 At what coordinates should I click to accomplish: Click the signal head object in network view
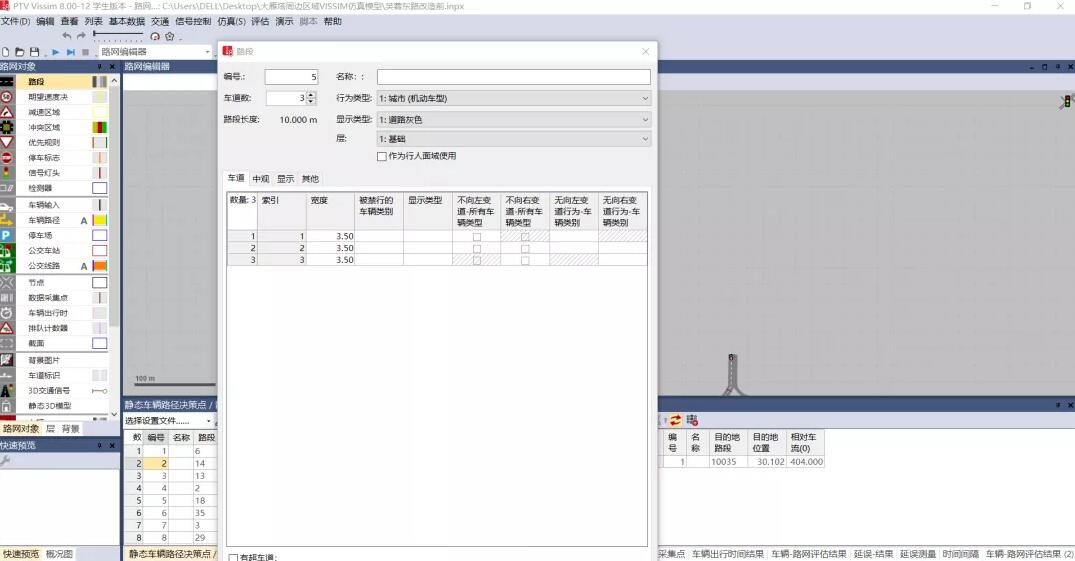coord(1067,102)
